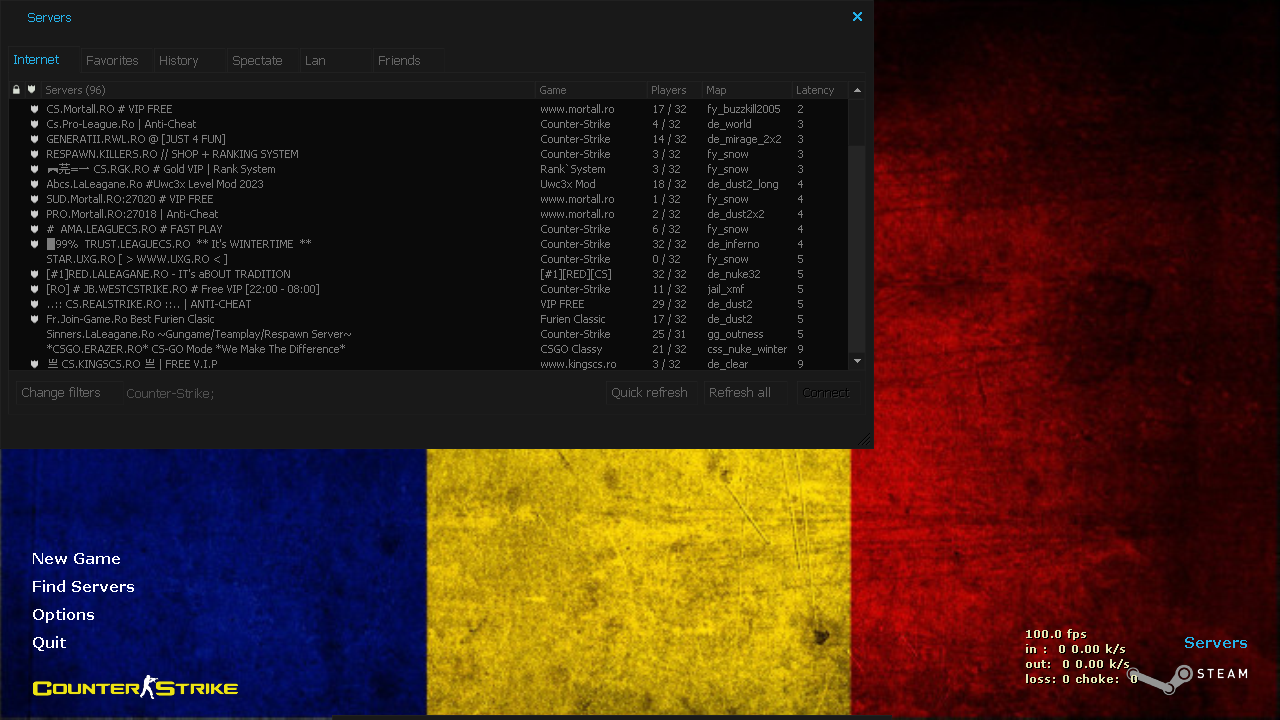Viewport: 1280px width, 720px height.
Task: Click the Counter-Strike logo at bottom left
Action: click(135, 687)
